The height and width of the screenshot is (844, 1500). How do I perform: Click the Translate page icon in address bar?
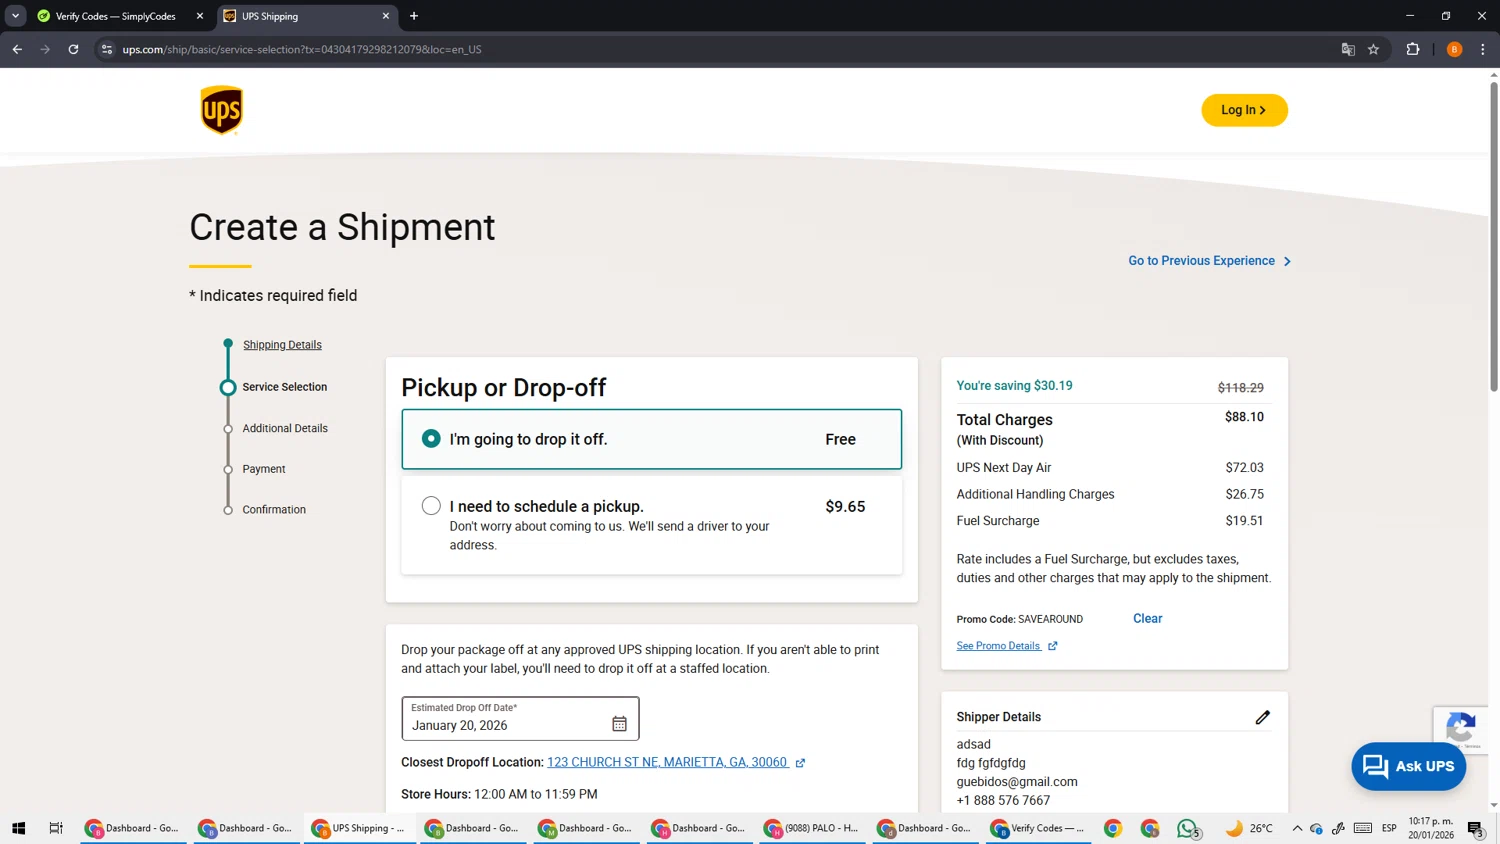1347,49
